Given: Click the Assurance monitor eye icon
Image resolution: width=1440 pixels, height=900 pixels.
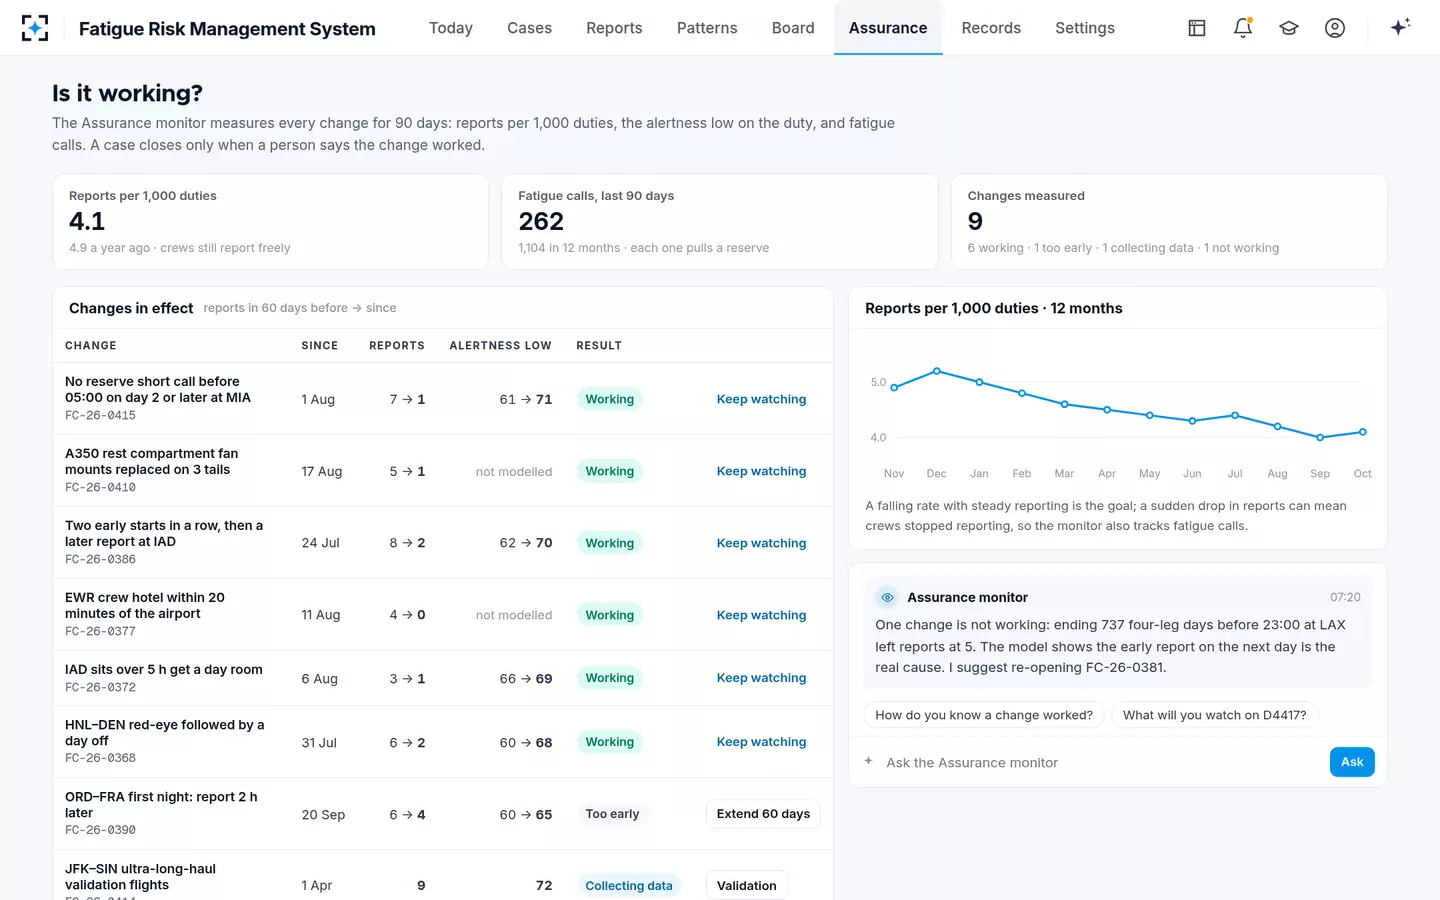Looking at the screenshot, I should [887, 597].
